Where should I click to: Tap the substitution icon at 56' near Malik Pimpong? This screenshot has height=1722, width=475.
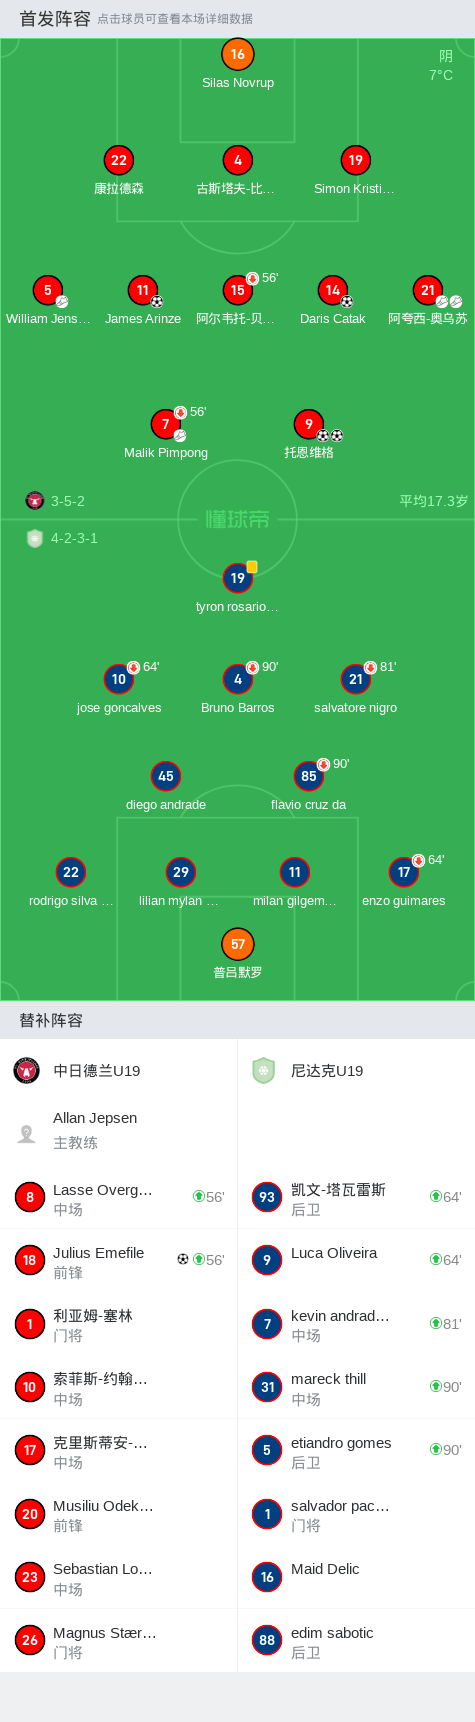click(x=180, y=412)
